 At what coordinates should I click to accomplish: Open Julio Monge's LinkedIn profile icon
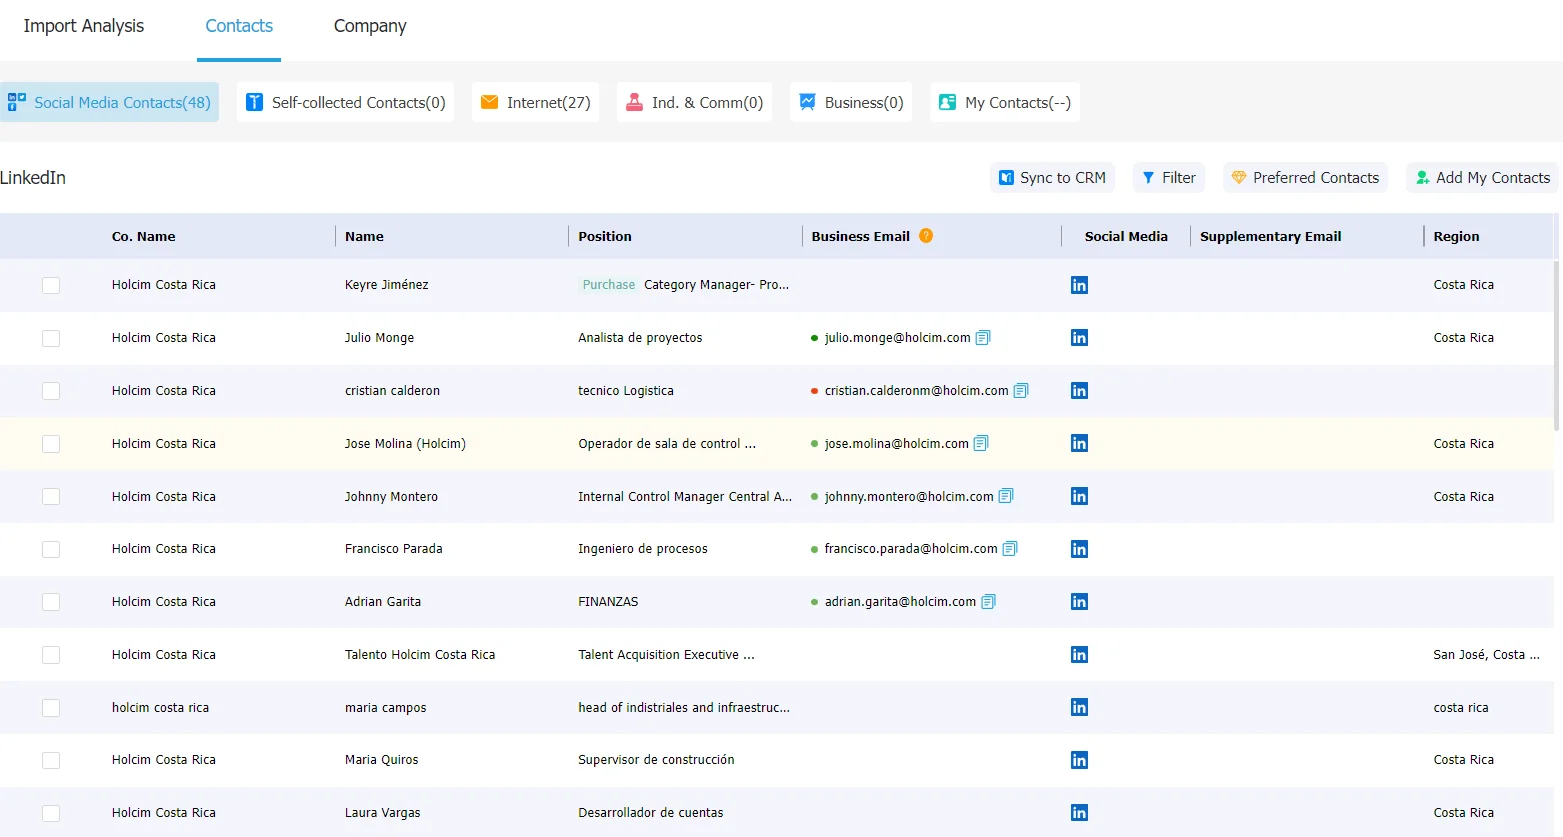(1079, 338)
